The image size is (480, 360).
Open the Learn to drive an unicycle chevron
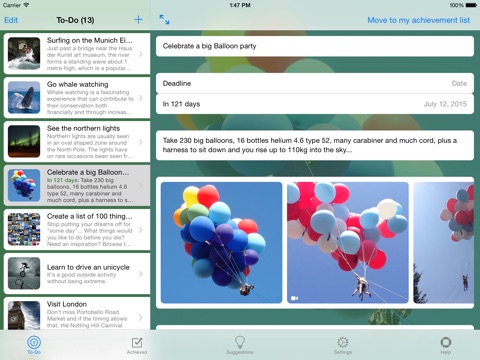(x=141, y=274)
